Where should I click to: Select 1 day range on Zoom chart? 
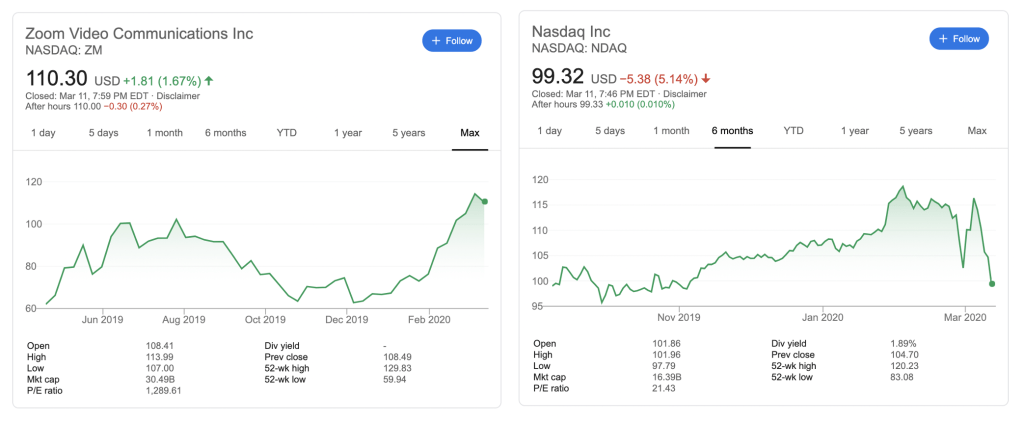tap(43, 133)
